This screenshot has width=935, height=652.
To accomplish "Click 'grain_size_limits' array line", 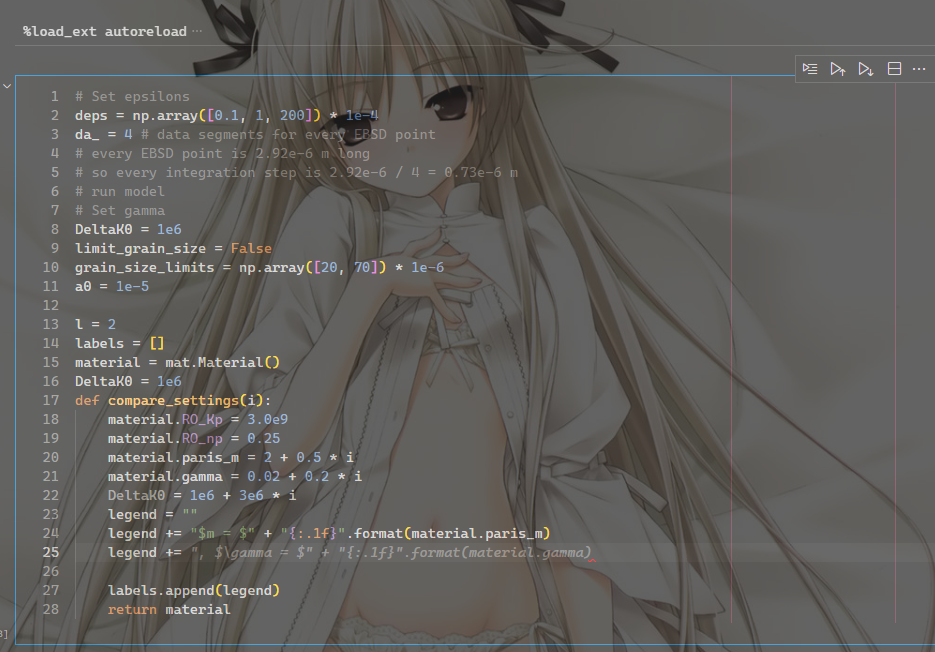I will click(259, 267).
